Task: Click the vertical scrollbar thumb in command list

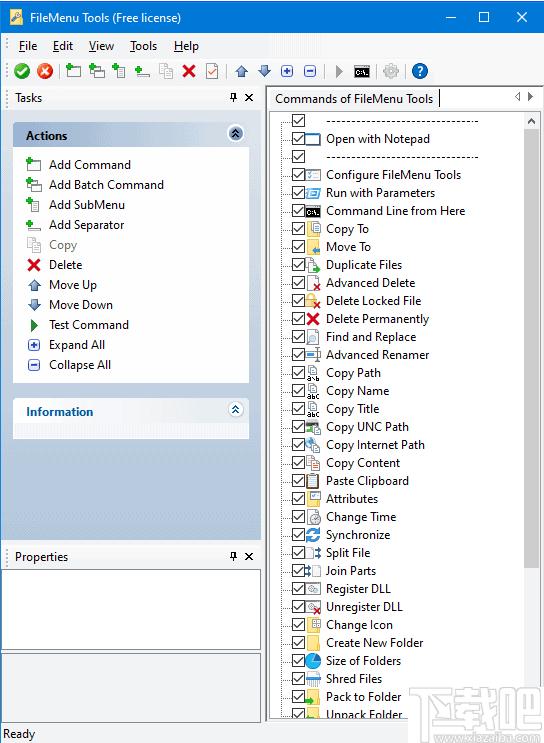Action: click(531, 348)
